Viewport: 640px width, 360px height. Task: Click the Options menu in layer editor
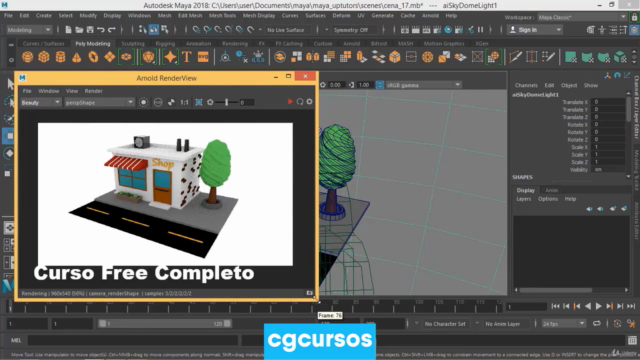pos(548,199)
